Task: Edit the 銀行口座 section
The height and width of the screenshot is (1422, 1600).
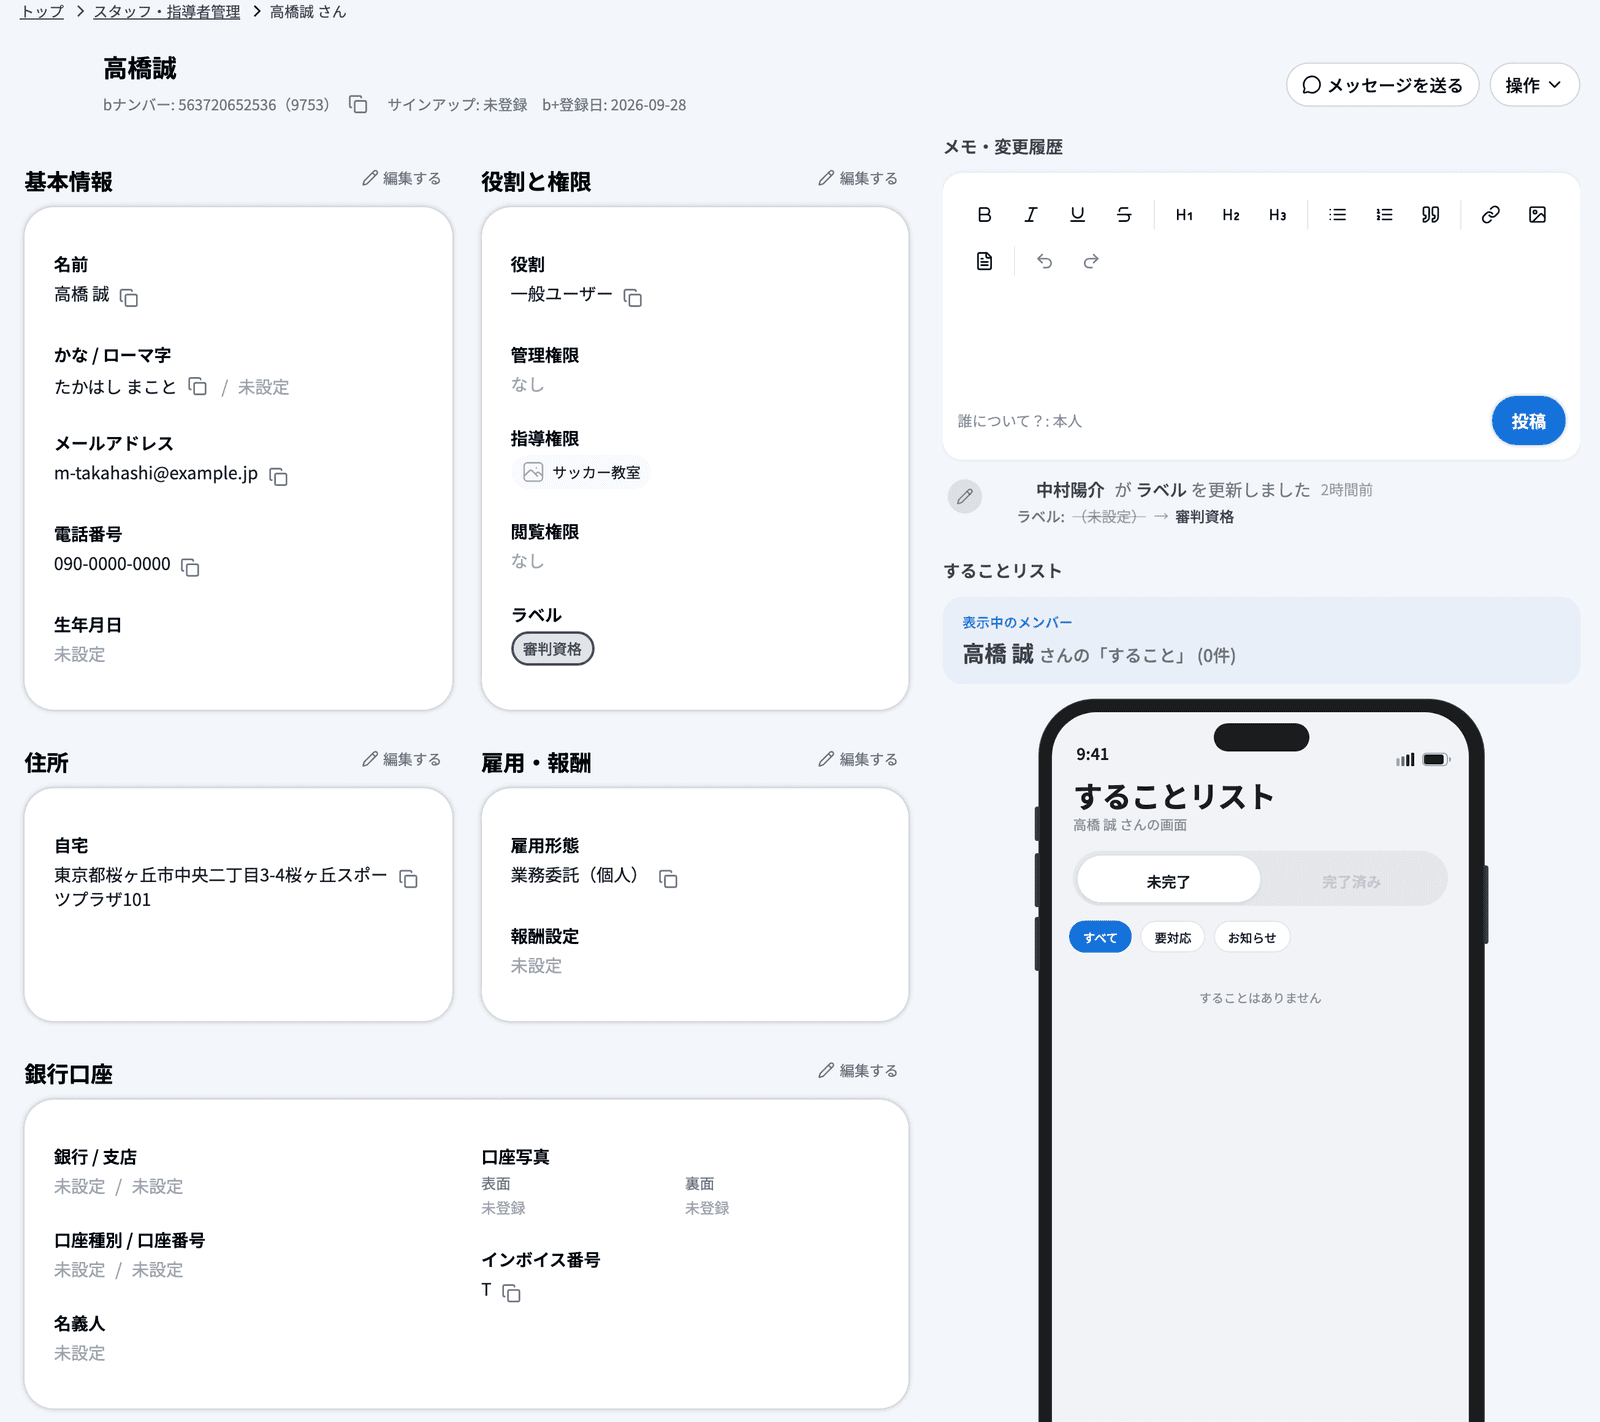Action: tap(858, 1070)
